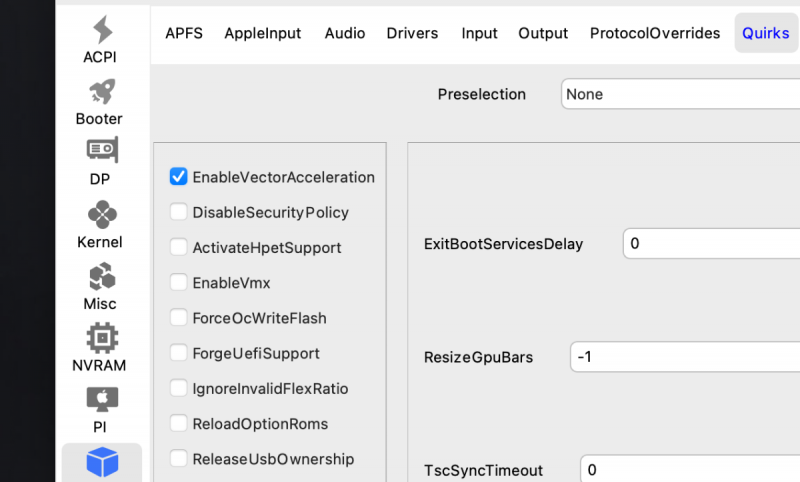Select the blue UEFI cube icon
800x482 pixels.
tap(102, 461)
